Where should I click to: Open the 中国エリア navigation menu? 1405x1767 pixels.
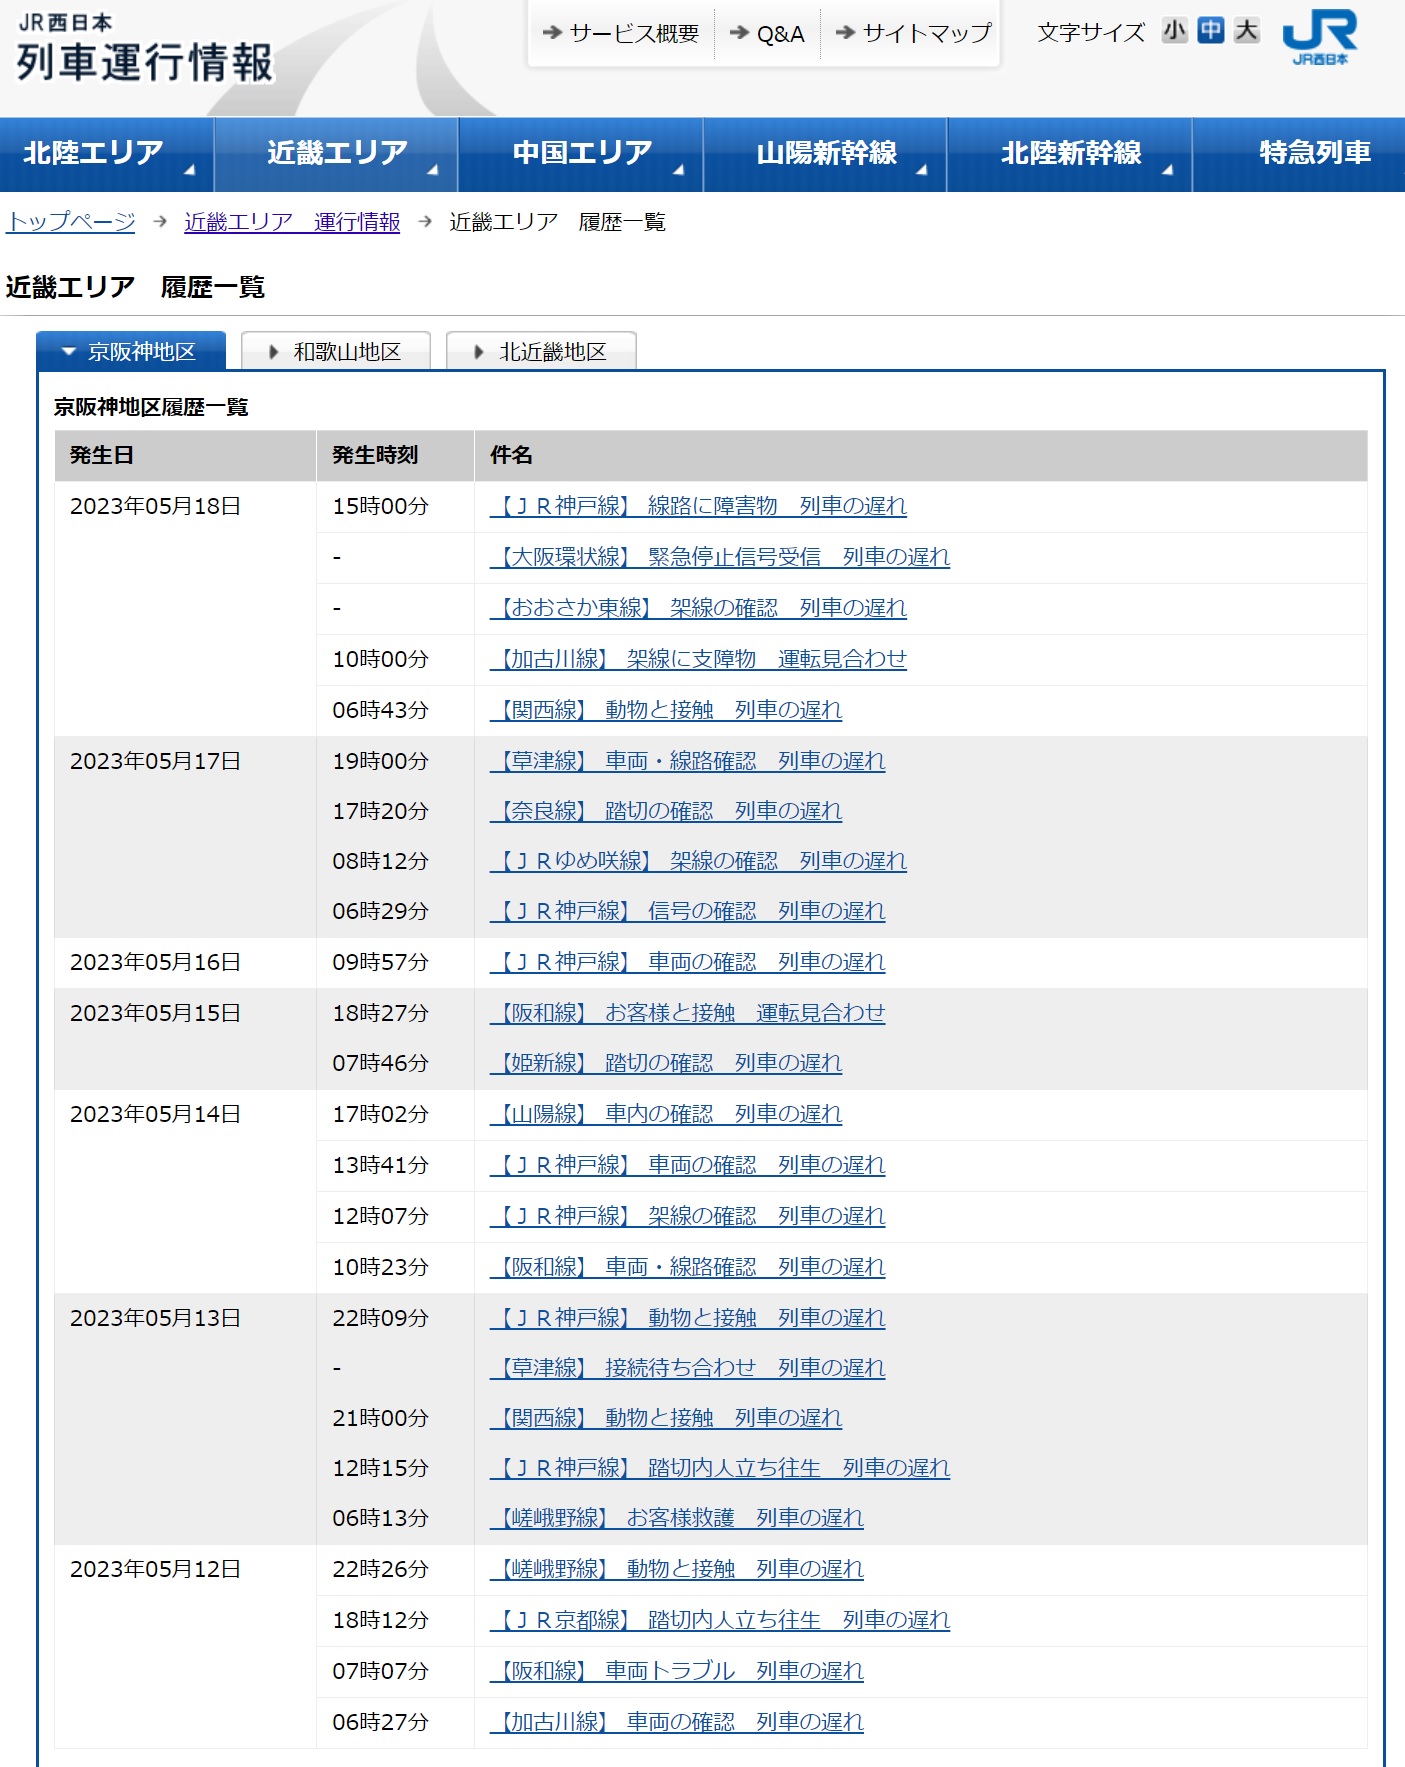coord(581,154)
